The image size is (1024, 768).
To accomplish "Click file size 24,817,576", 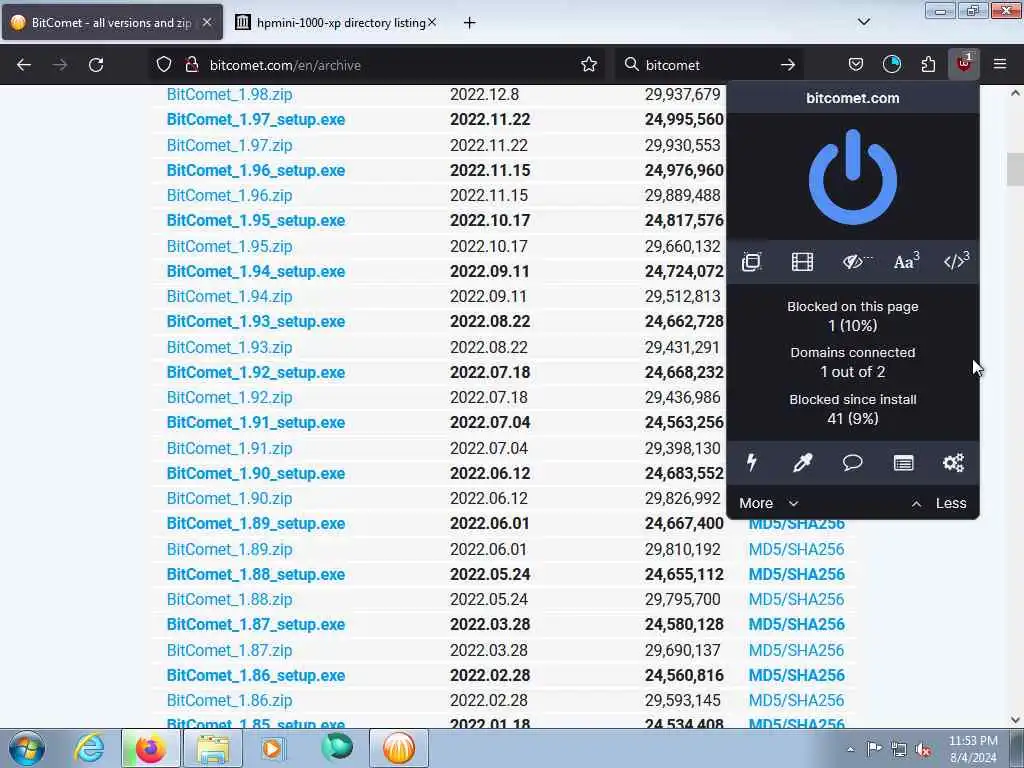I will tap(684, 221).
